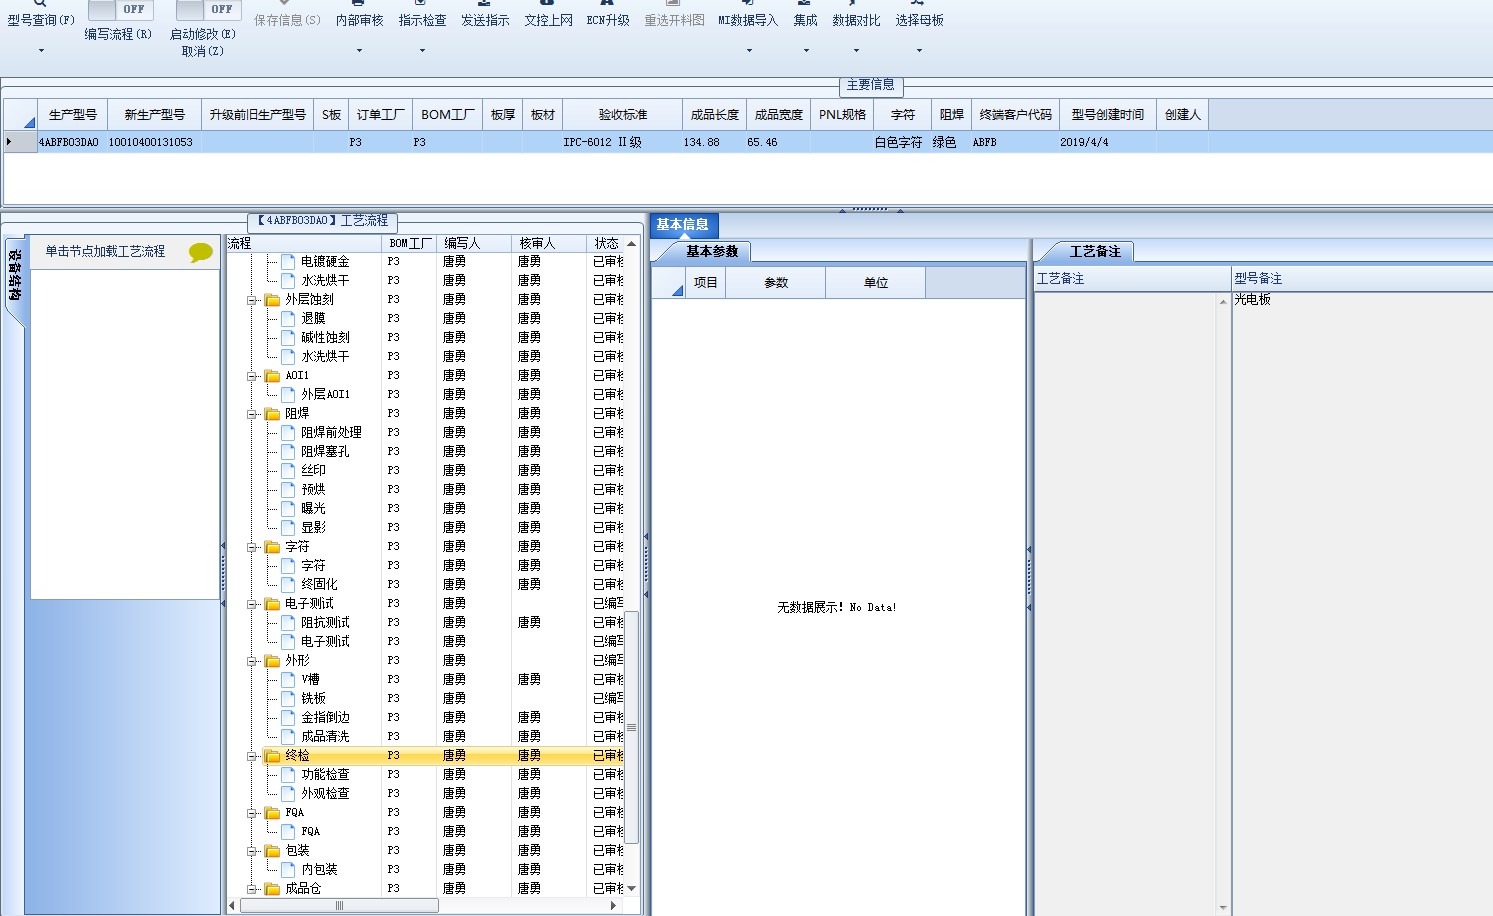This screenshot has width=1493, height=916.
Task: Click the 外观检查 document icon
Action: 288,794
